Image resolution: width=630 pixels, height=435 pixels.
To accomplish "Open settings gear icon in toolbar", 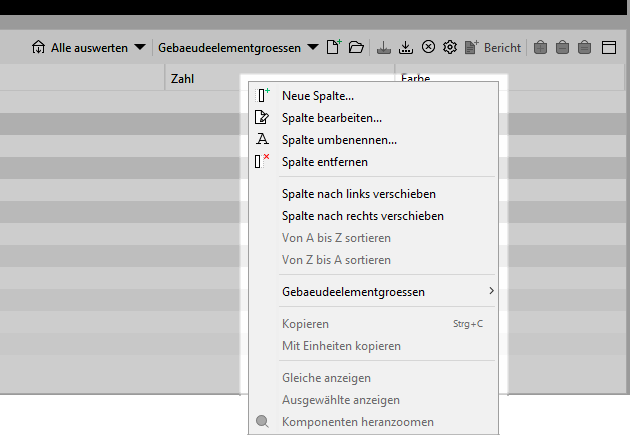I will (x=450, y=47).
